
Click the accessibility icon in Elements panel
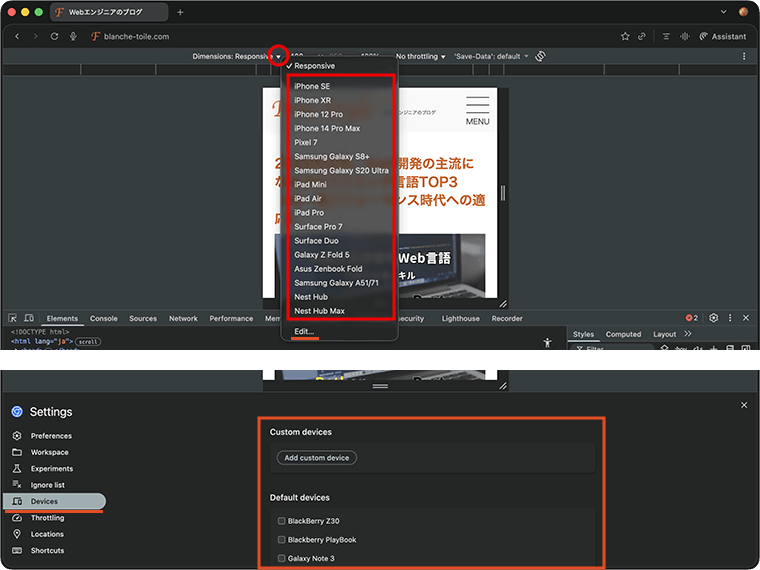[x=547, y=342]
